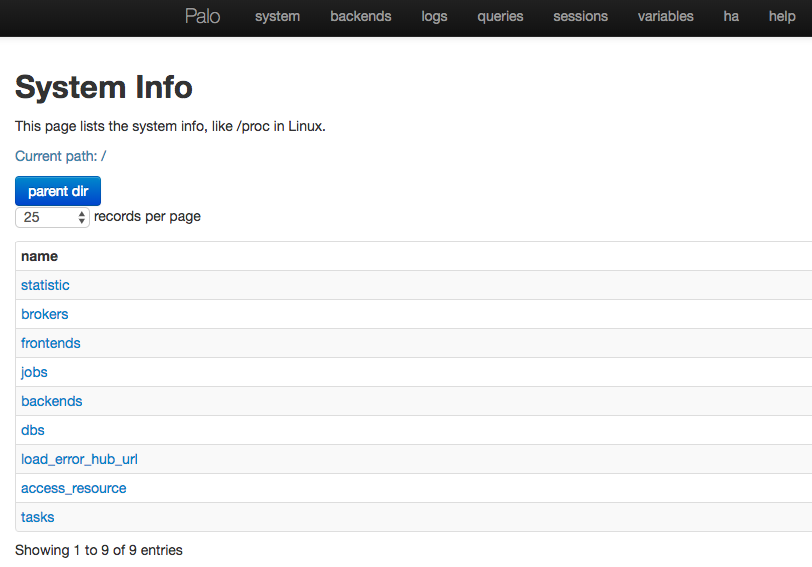Open the help page
Screen dimensions: 812x567
(x=782, y=16)
